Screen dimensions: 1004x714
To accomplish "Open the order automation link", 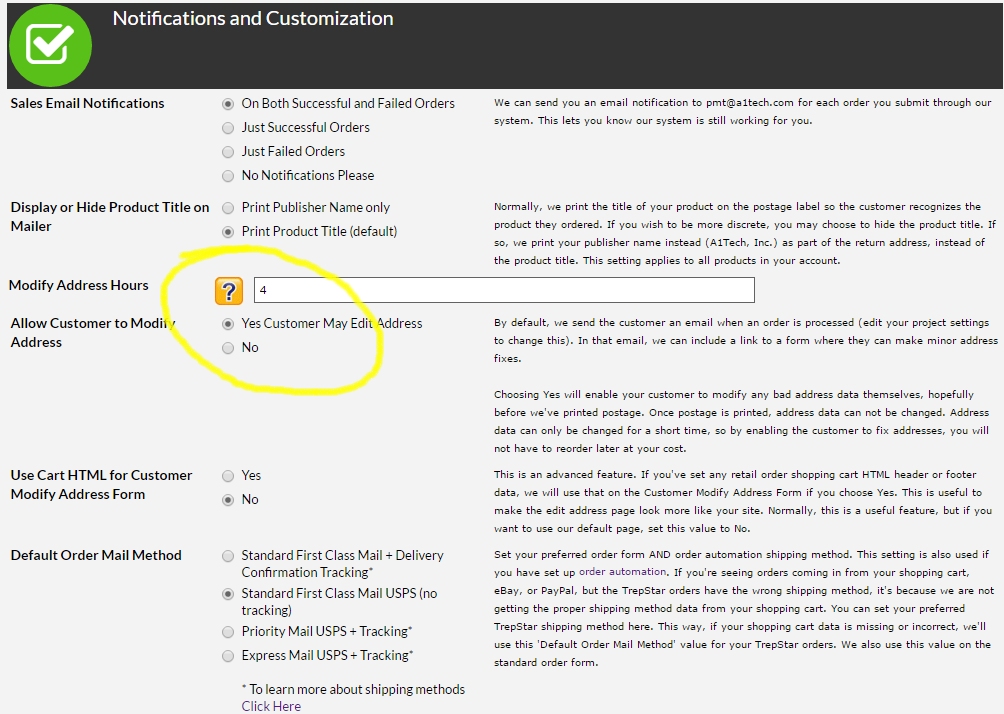I will (x=622, y=572).
